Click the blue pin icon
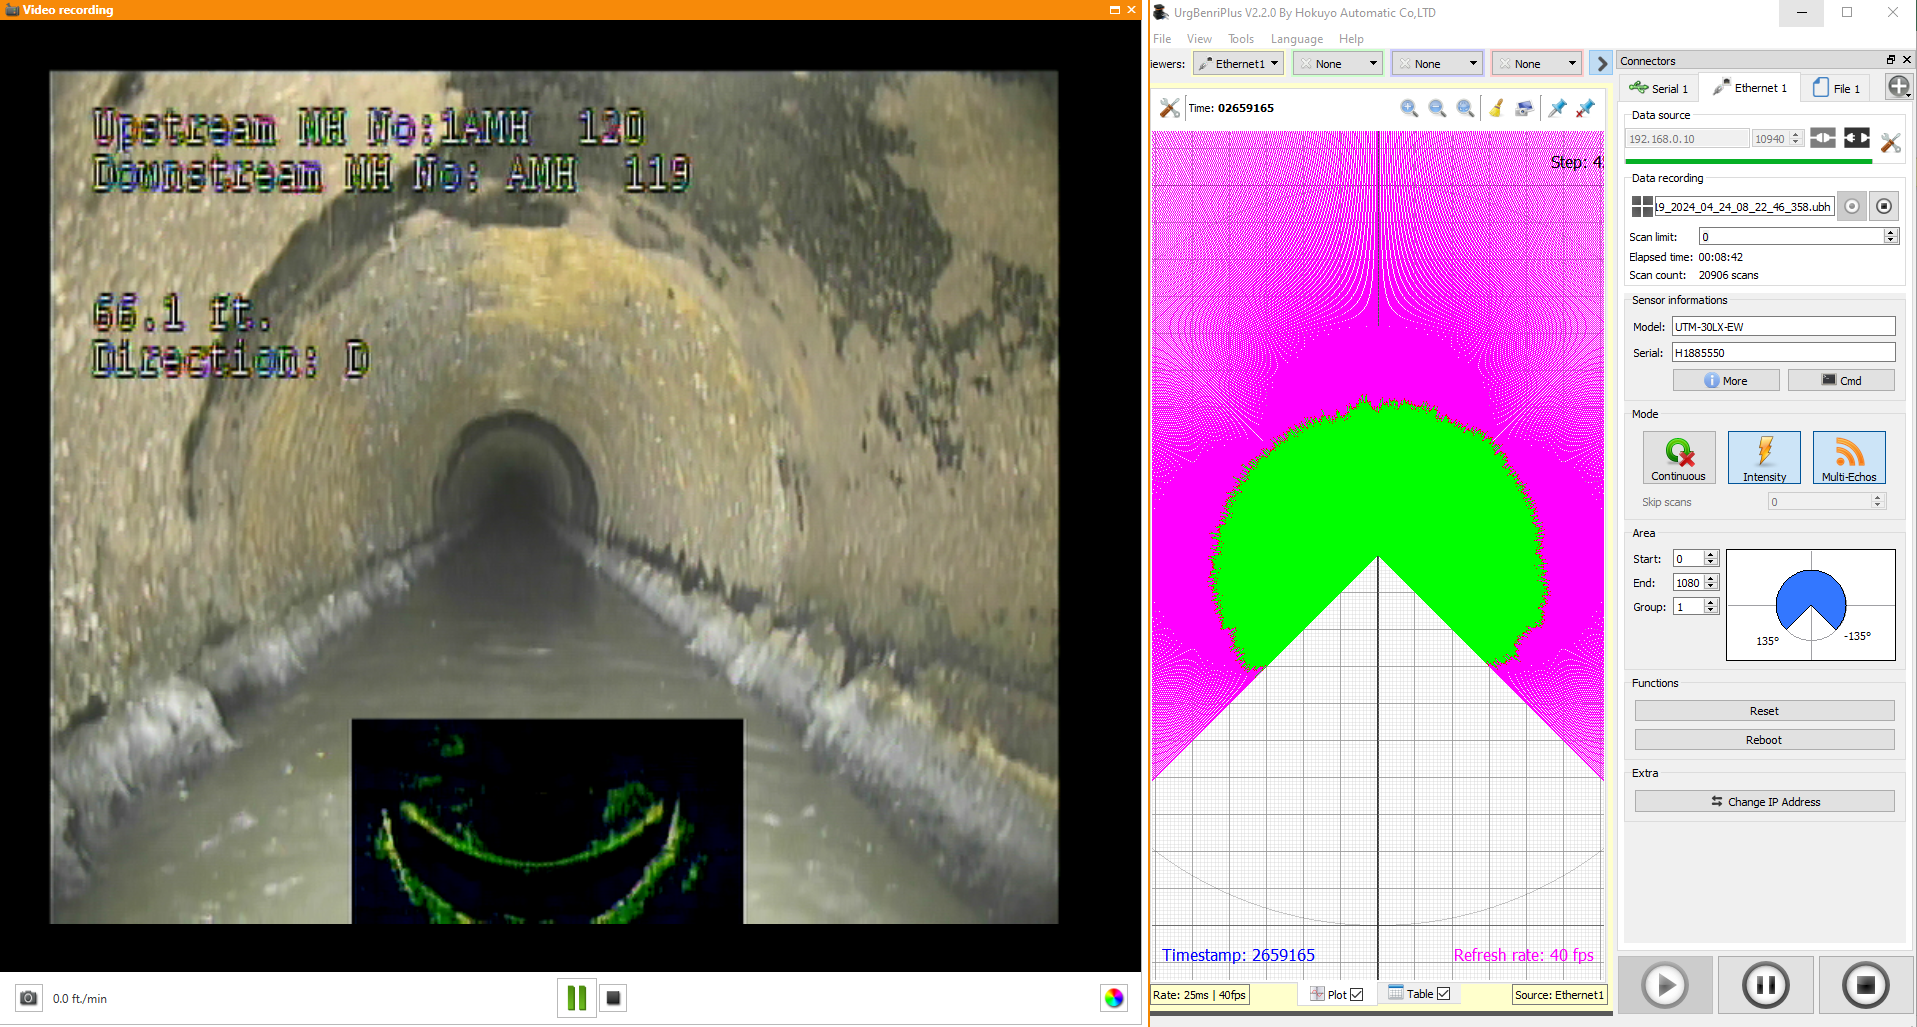The width and height of the screenshot is (1917, 1027). (x=1557, y=108)
